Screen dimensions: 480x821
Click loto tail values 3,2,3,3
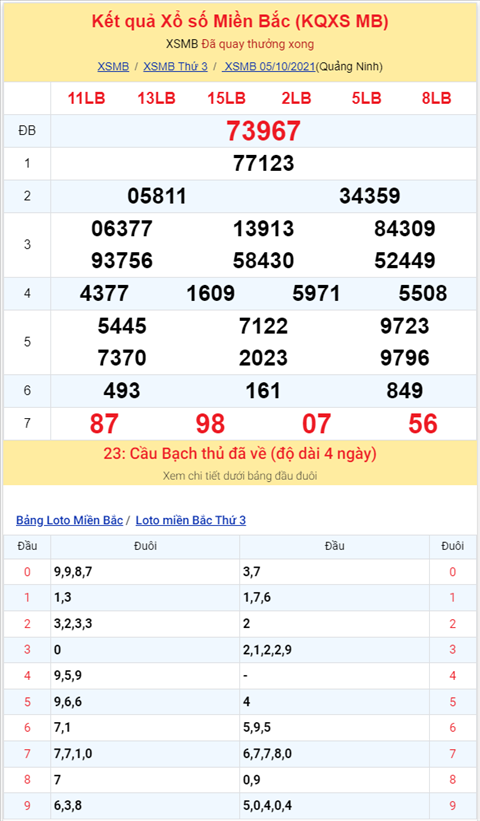click(73, 624)
